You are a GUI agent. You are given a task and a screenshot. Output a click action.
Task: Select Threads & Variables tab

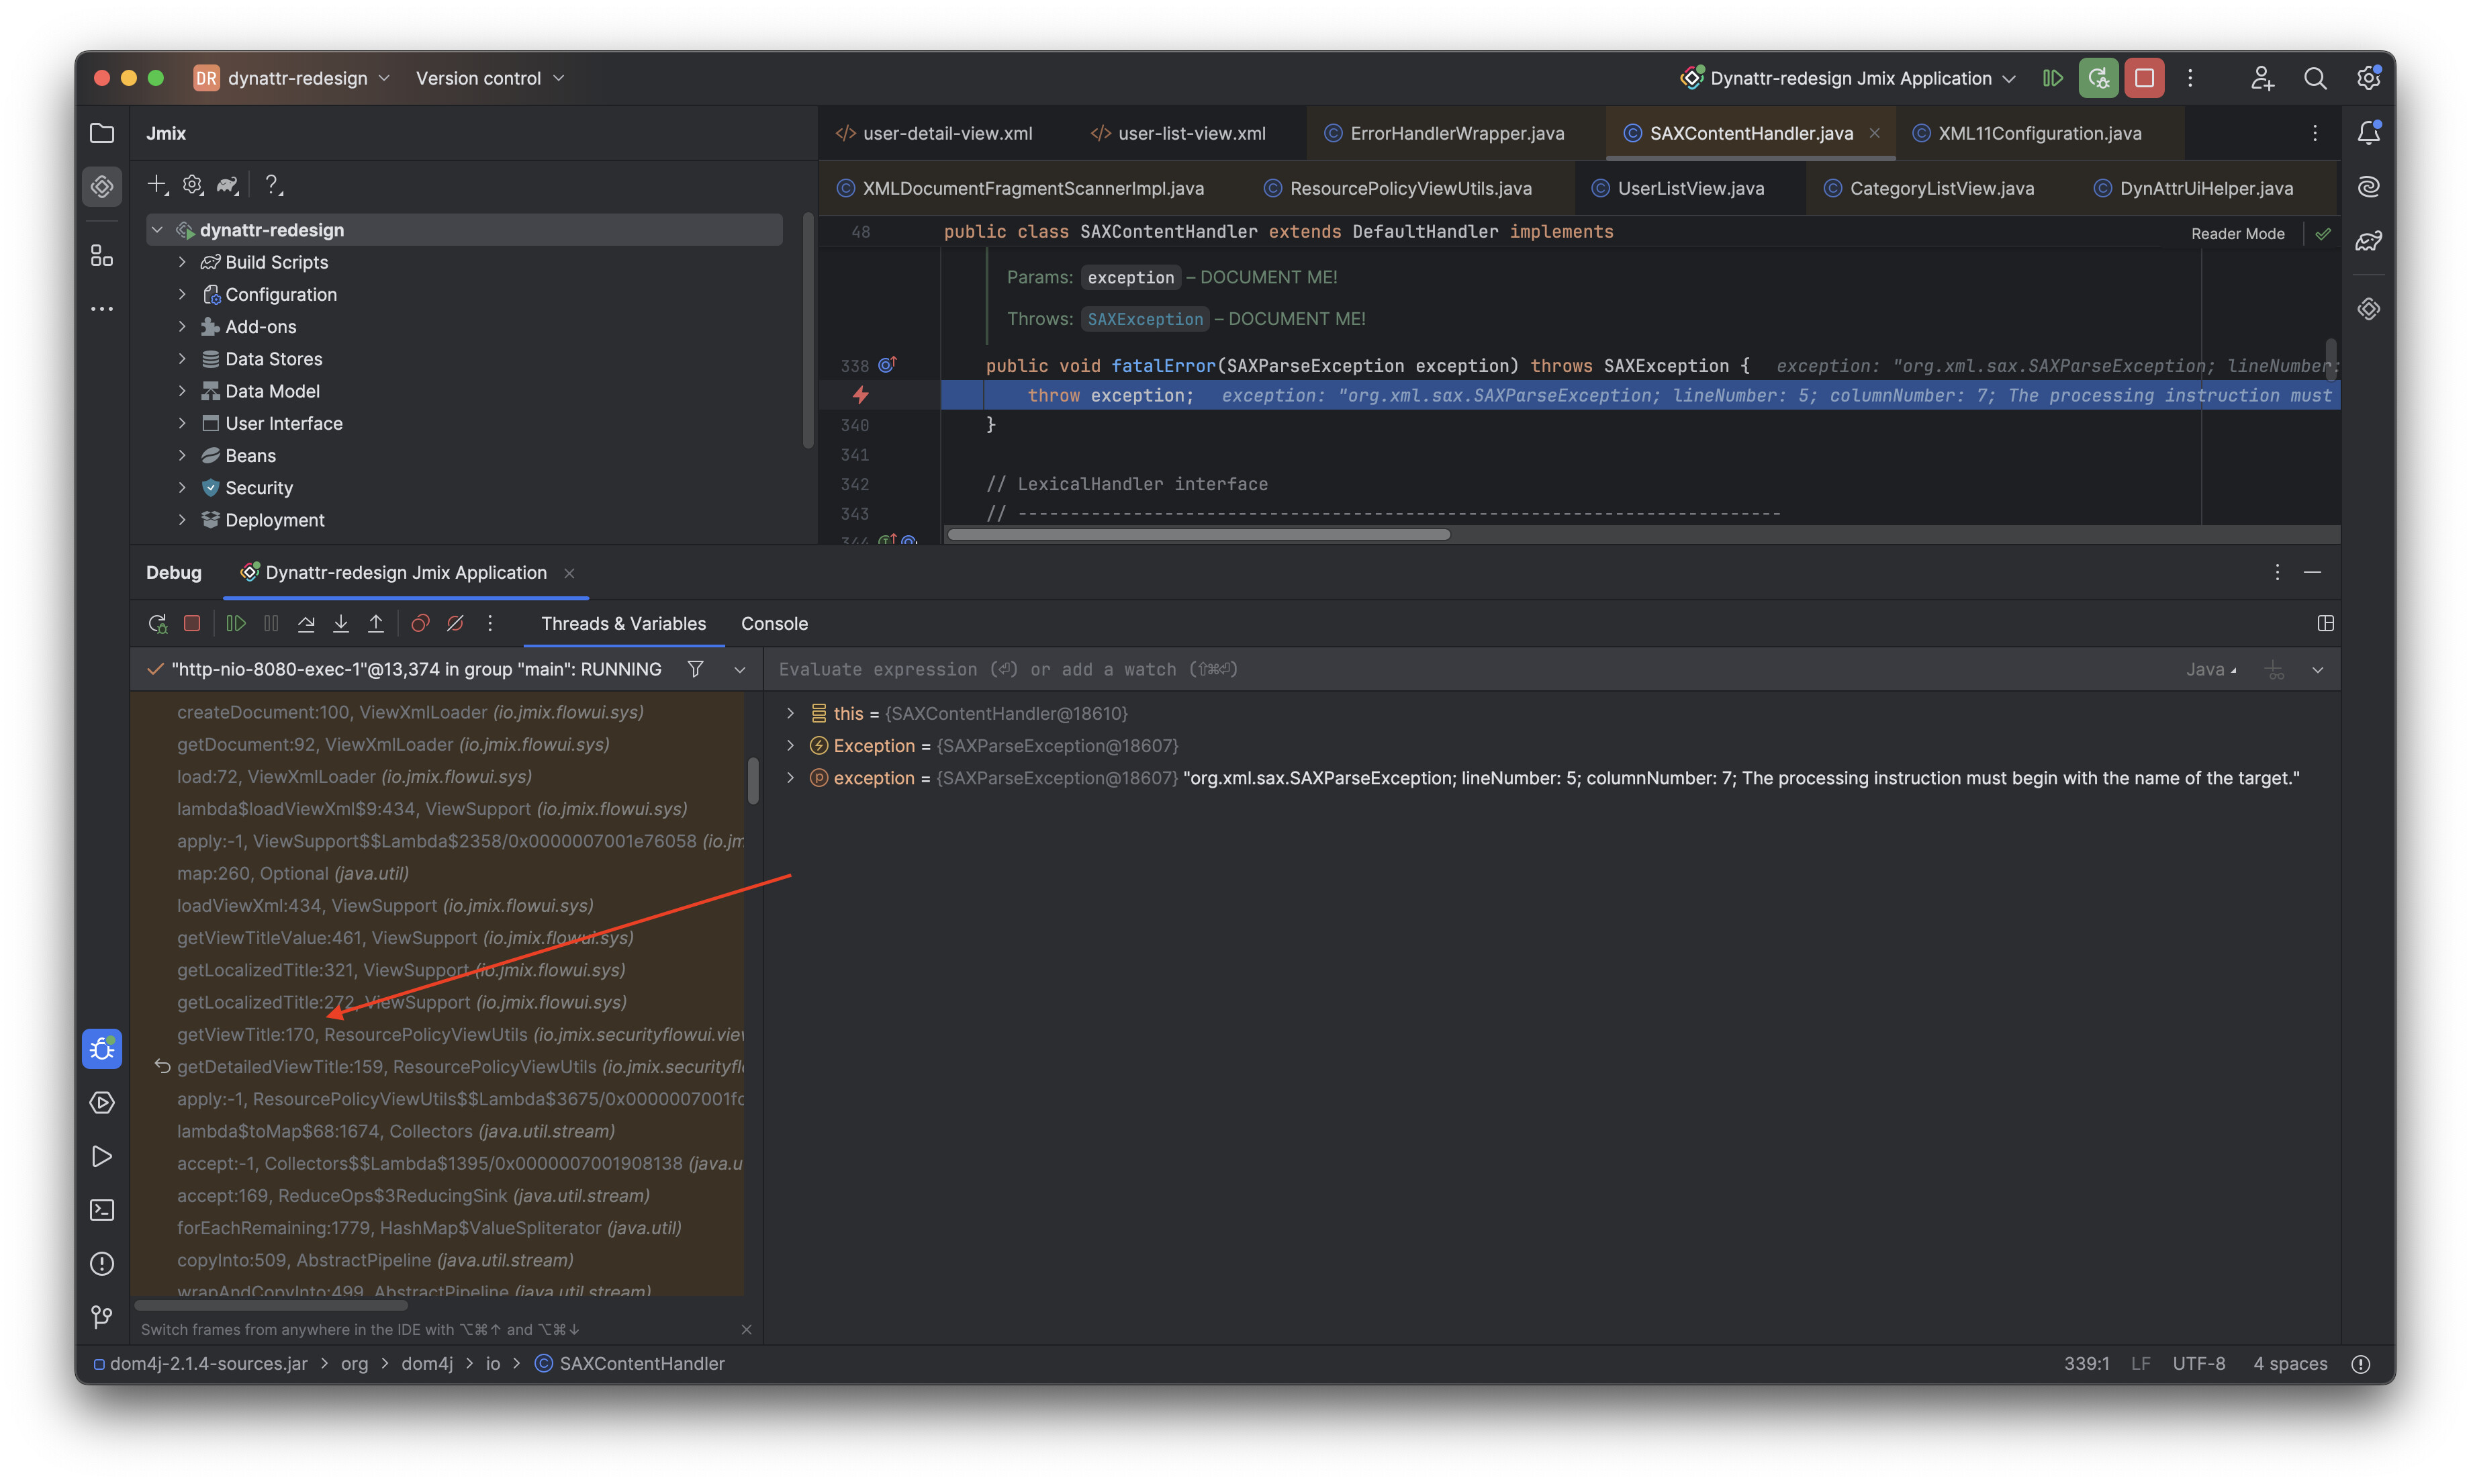point(623,623)
